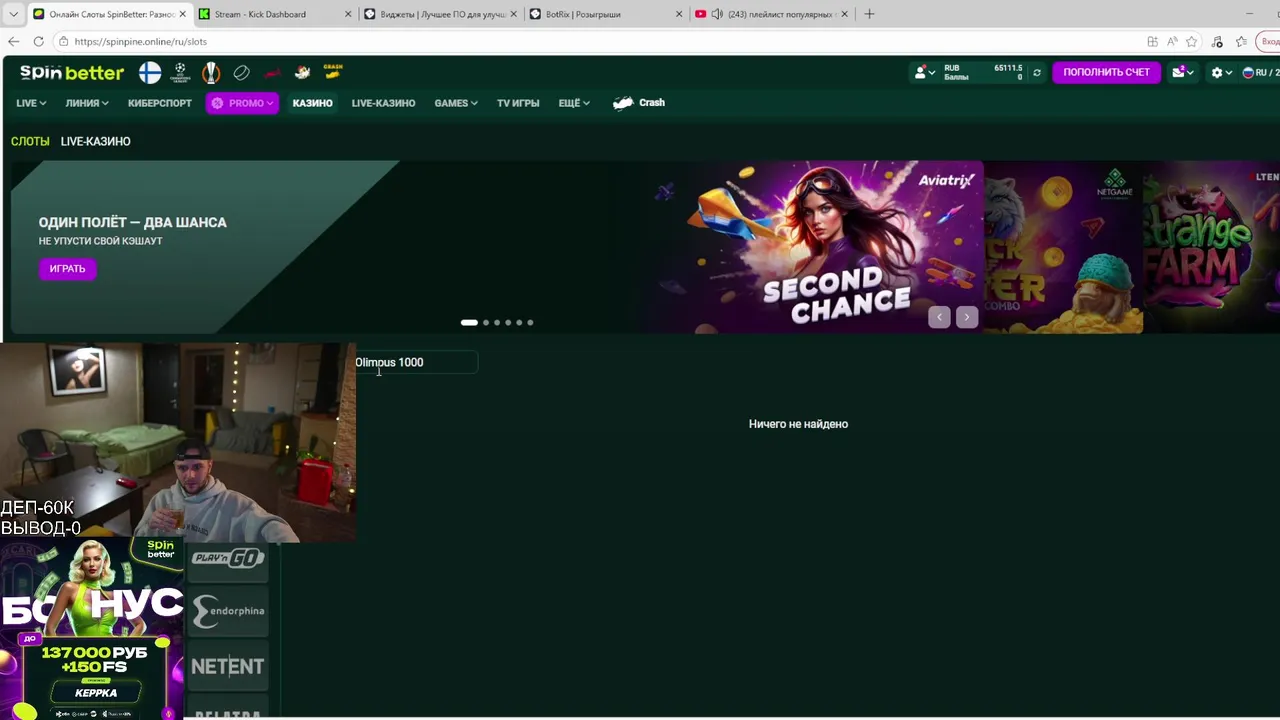
Task: Open the browser tab search dropdown
Action: pyautogui.click(x=13, y=14)
